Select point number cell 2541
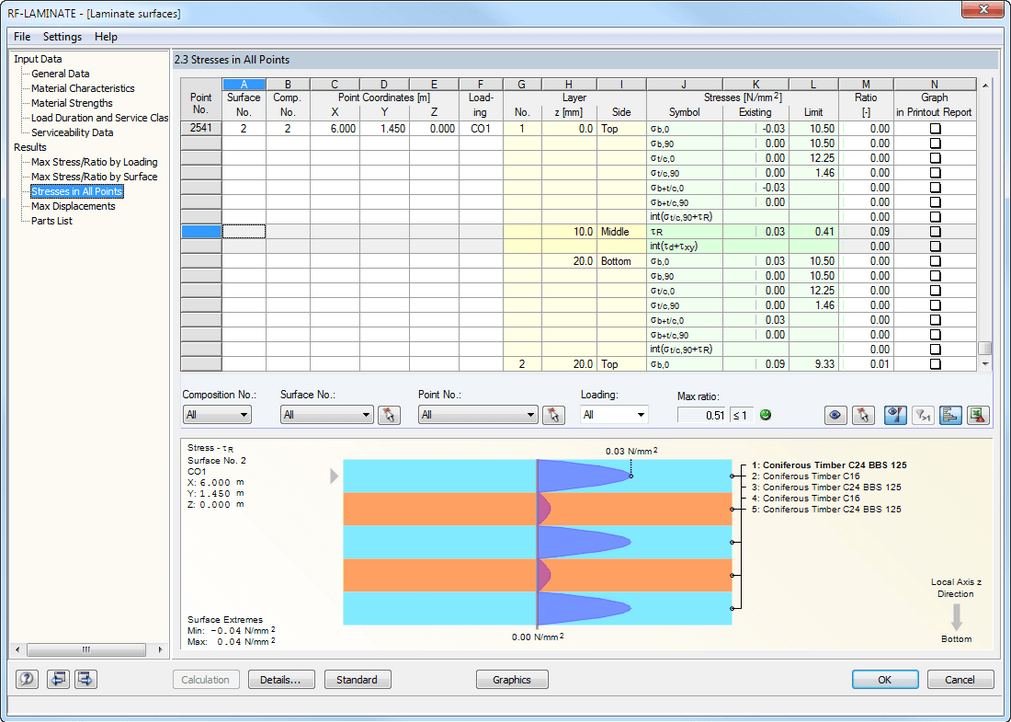The height and width of the screenshot is (722, 1011). tap(201, 128)
